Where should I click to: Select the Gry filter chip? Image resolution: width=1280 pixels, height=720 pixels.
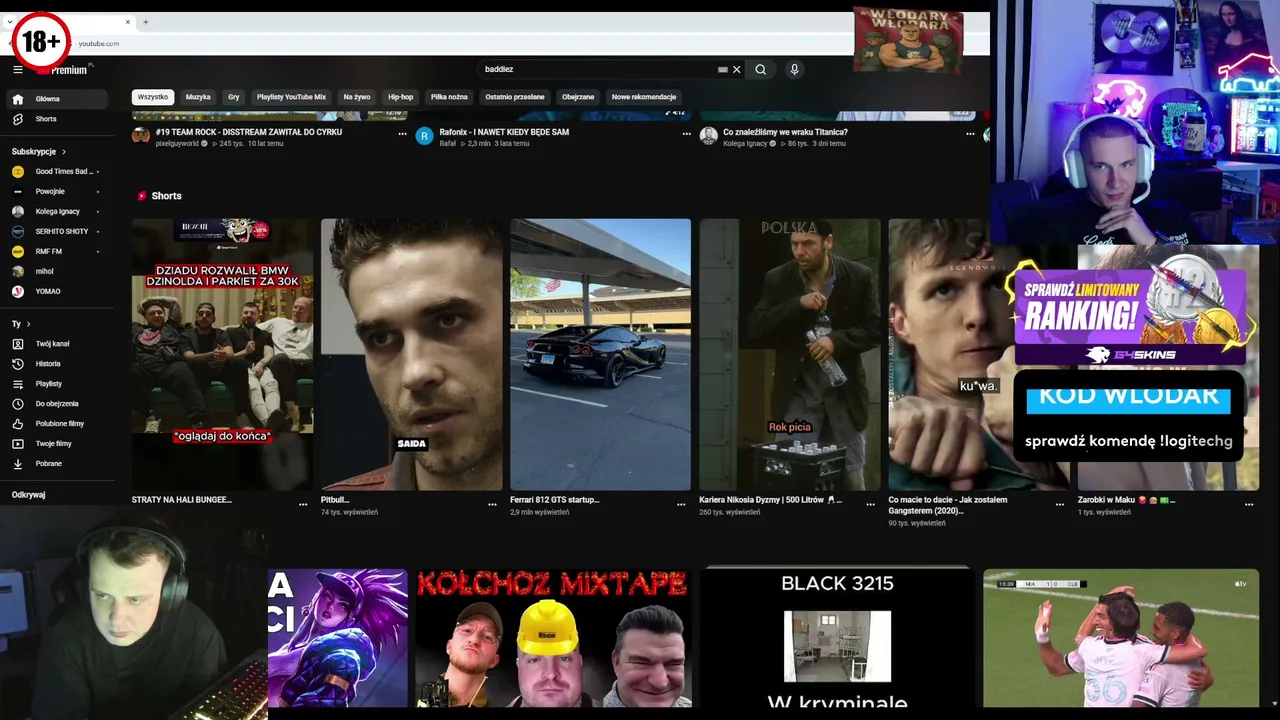pos(234,97)
